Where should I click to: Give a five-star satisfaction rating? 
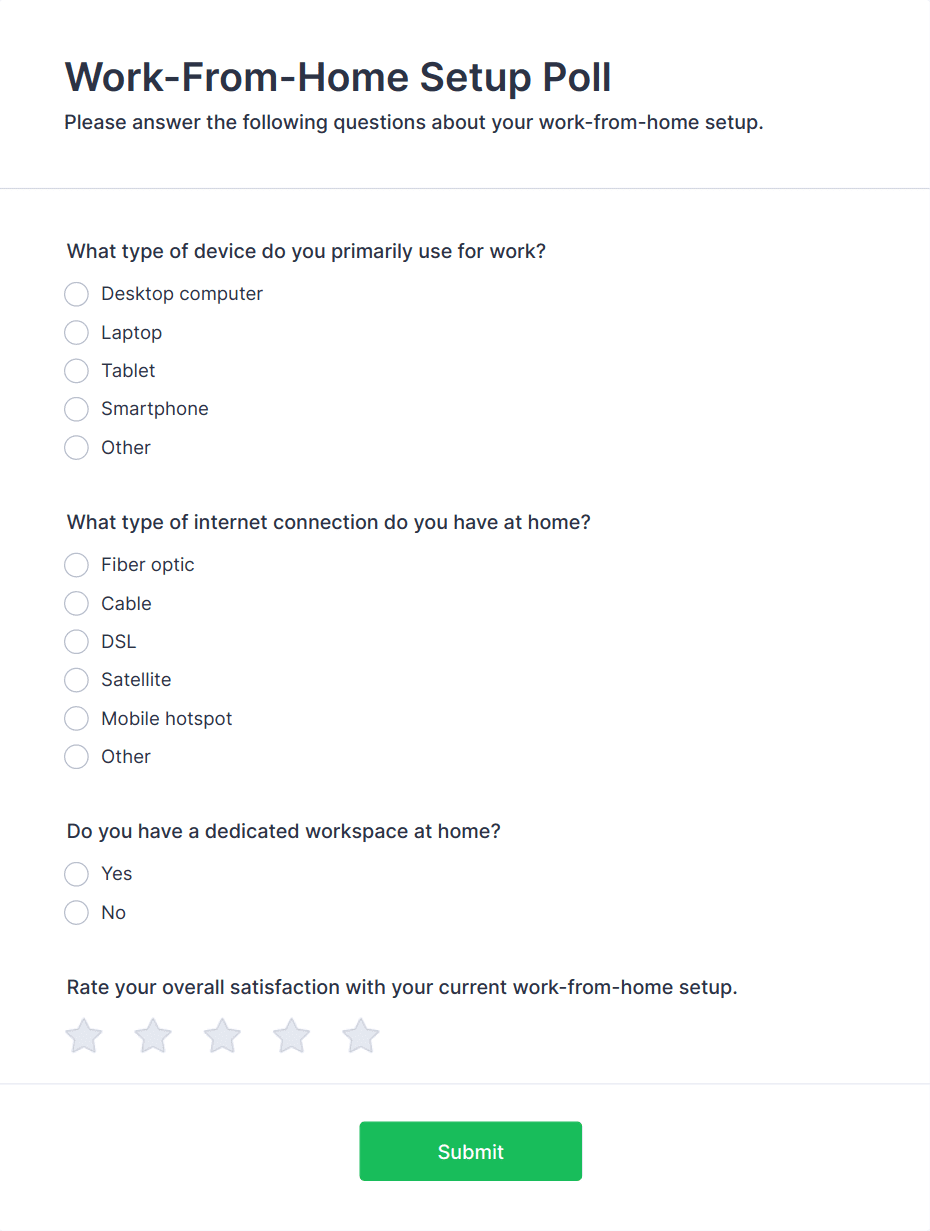361,1036
